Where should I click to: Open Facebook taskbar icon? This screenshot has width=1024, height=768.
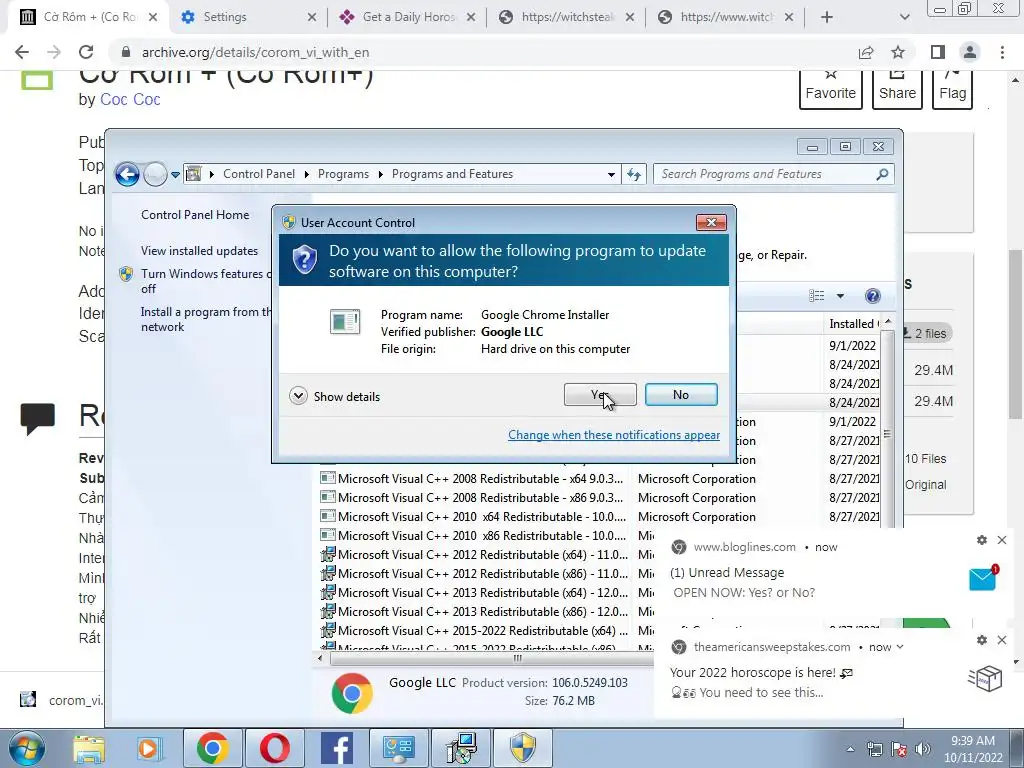pos(337,748)
